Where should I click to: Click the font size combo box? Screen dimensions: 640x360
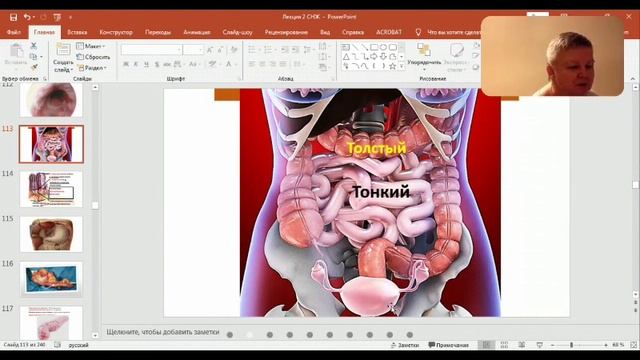coord(193,50)
